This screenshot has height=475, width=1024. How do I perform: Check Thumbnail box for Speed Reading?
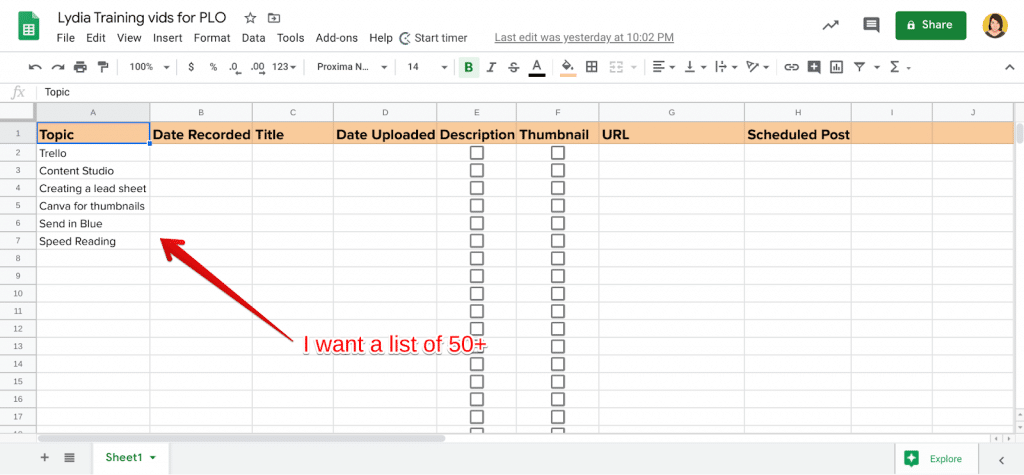[x=558, y=241]
